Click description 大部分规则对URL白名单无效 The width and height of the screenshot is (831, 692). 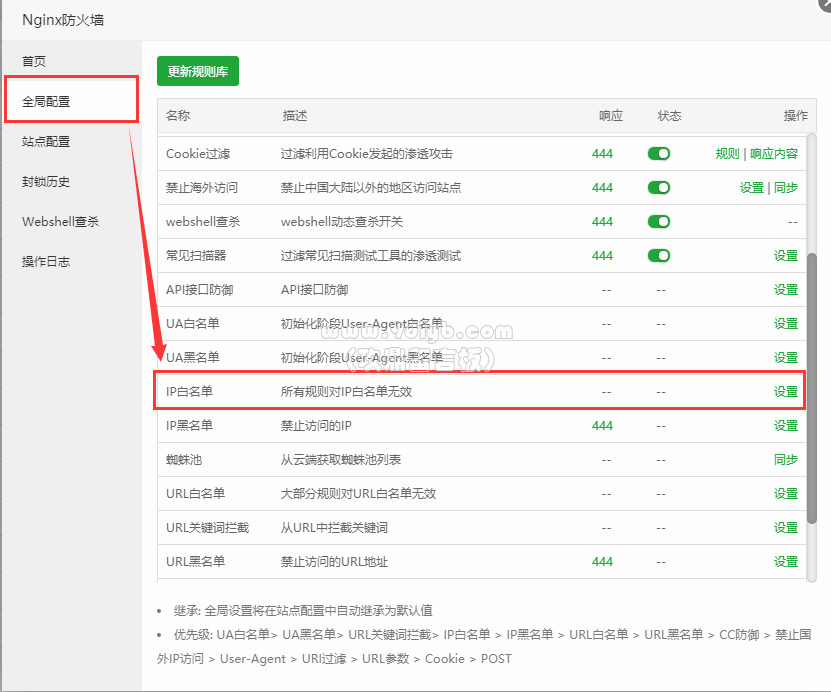[x=358, y=493]
